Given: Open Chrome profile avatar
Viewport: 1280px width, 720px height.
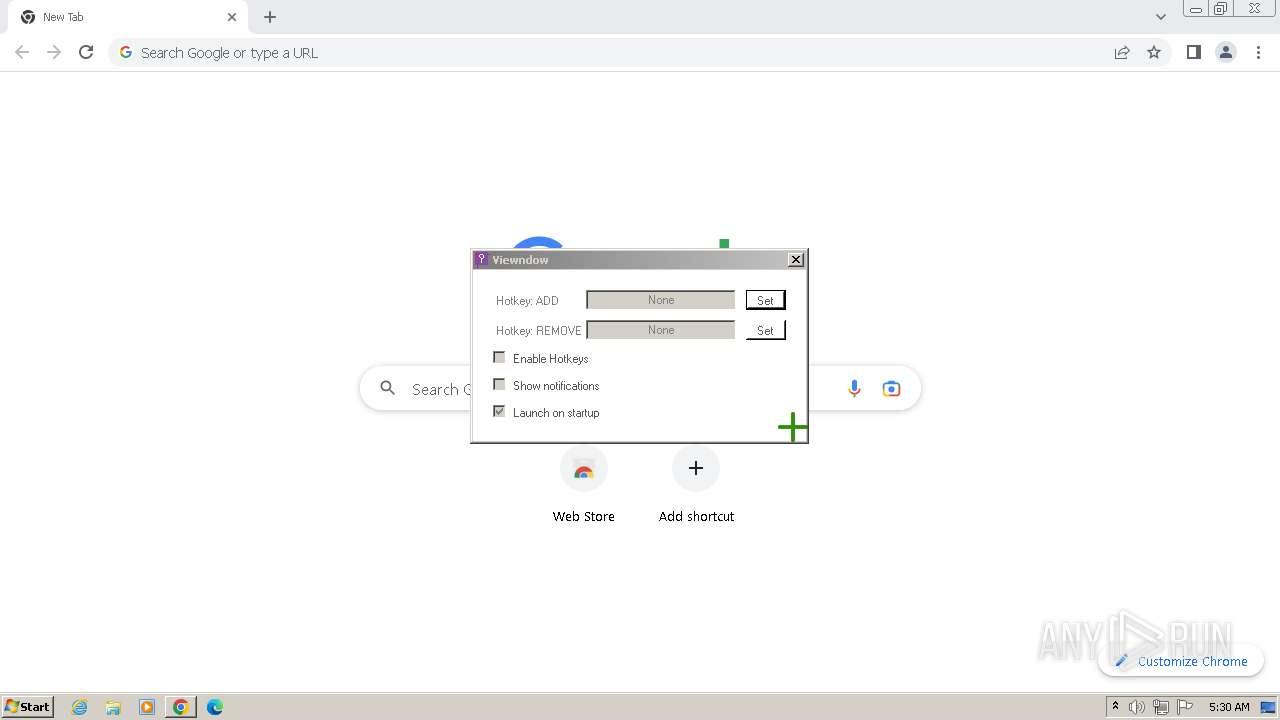Looking at the screenshot, I should click(x=1226, y=52).
